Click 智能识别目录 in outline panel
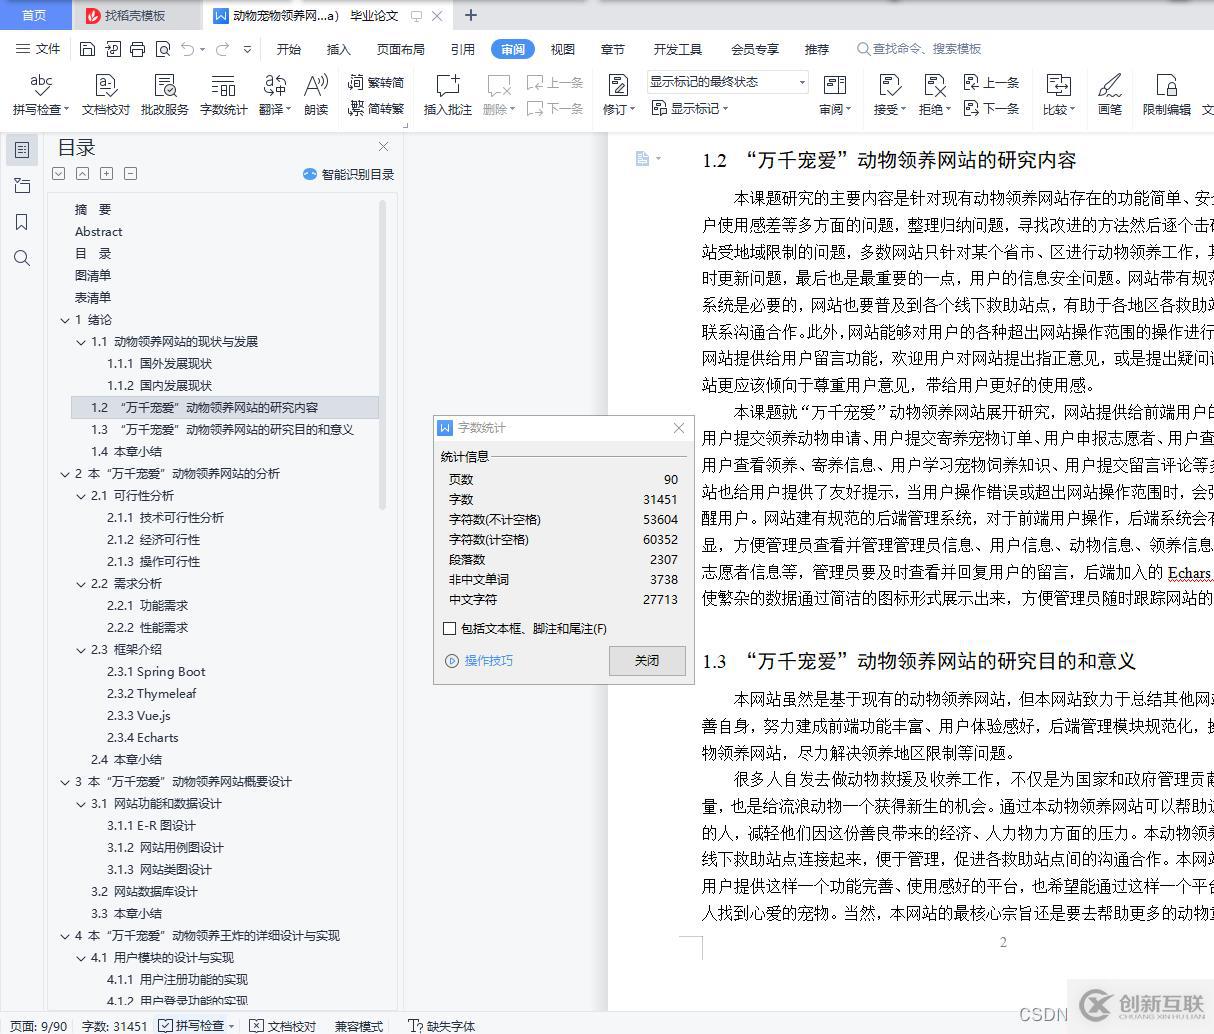1214x1034 pixels. [x=348, y=174]
